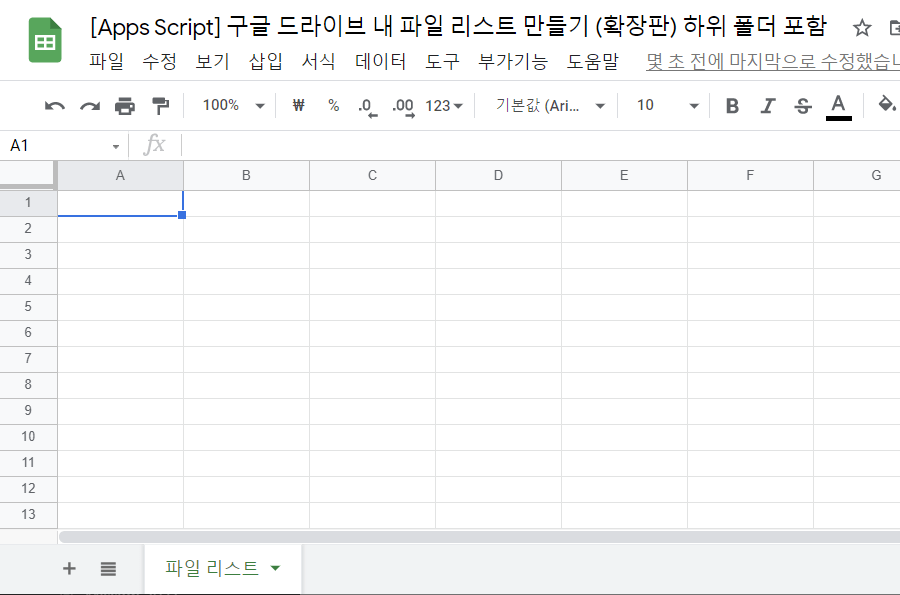Decrease decimal places button
This screenshot has height=595, width=900.
pos(367,106)
